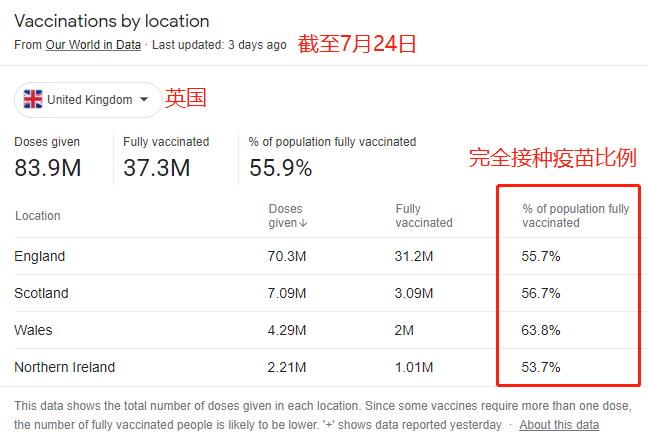Click the dropdown arrow beside United Kingdom
Viewport: 648px width, 439px height.
click(144, 99)
